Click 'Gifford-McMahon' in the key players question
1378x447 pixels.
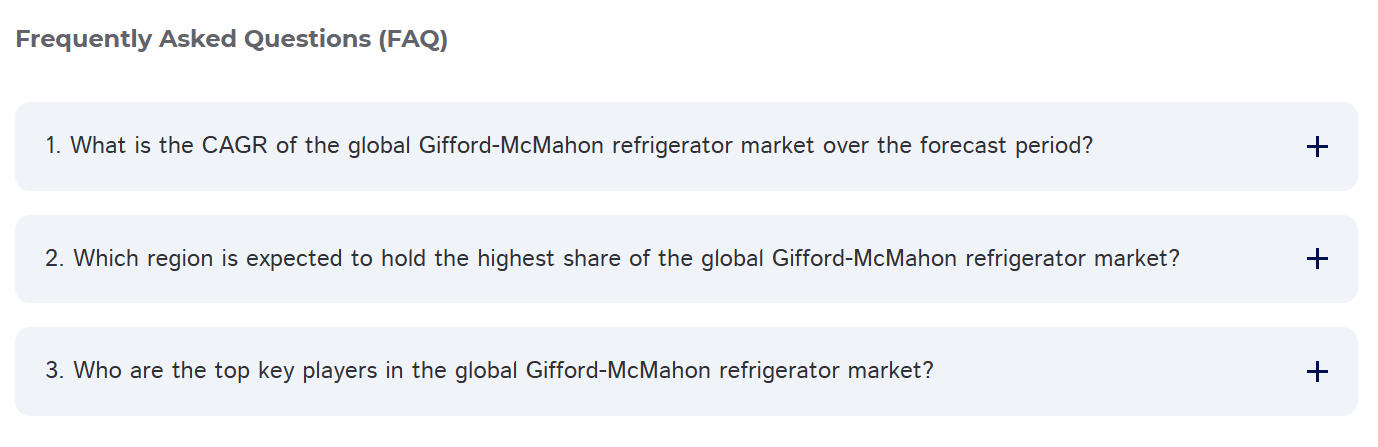(x=619, y=371)
